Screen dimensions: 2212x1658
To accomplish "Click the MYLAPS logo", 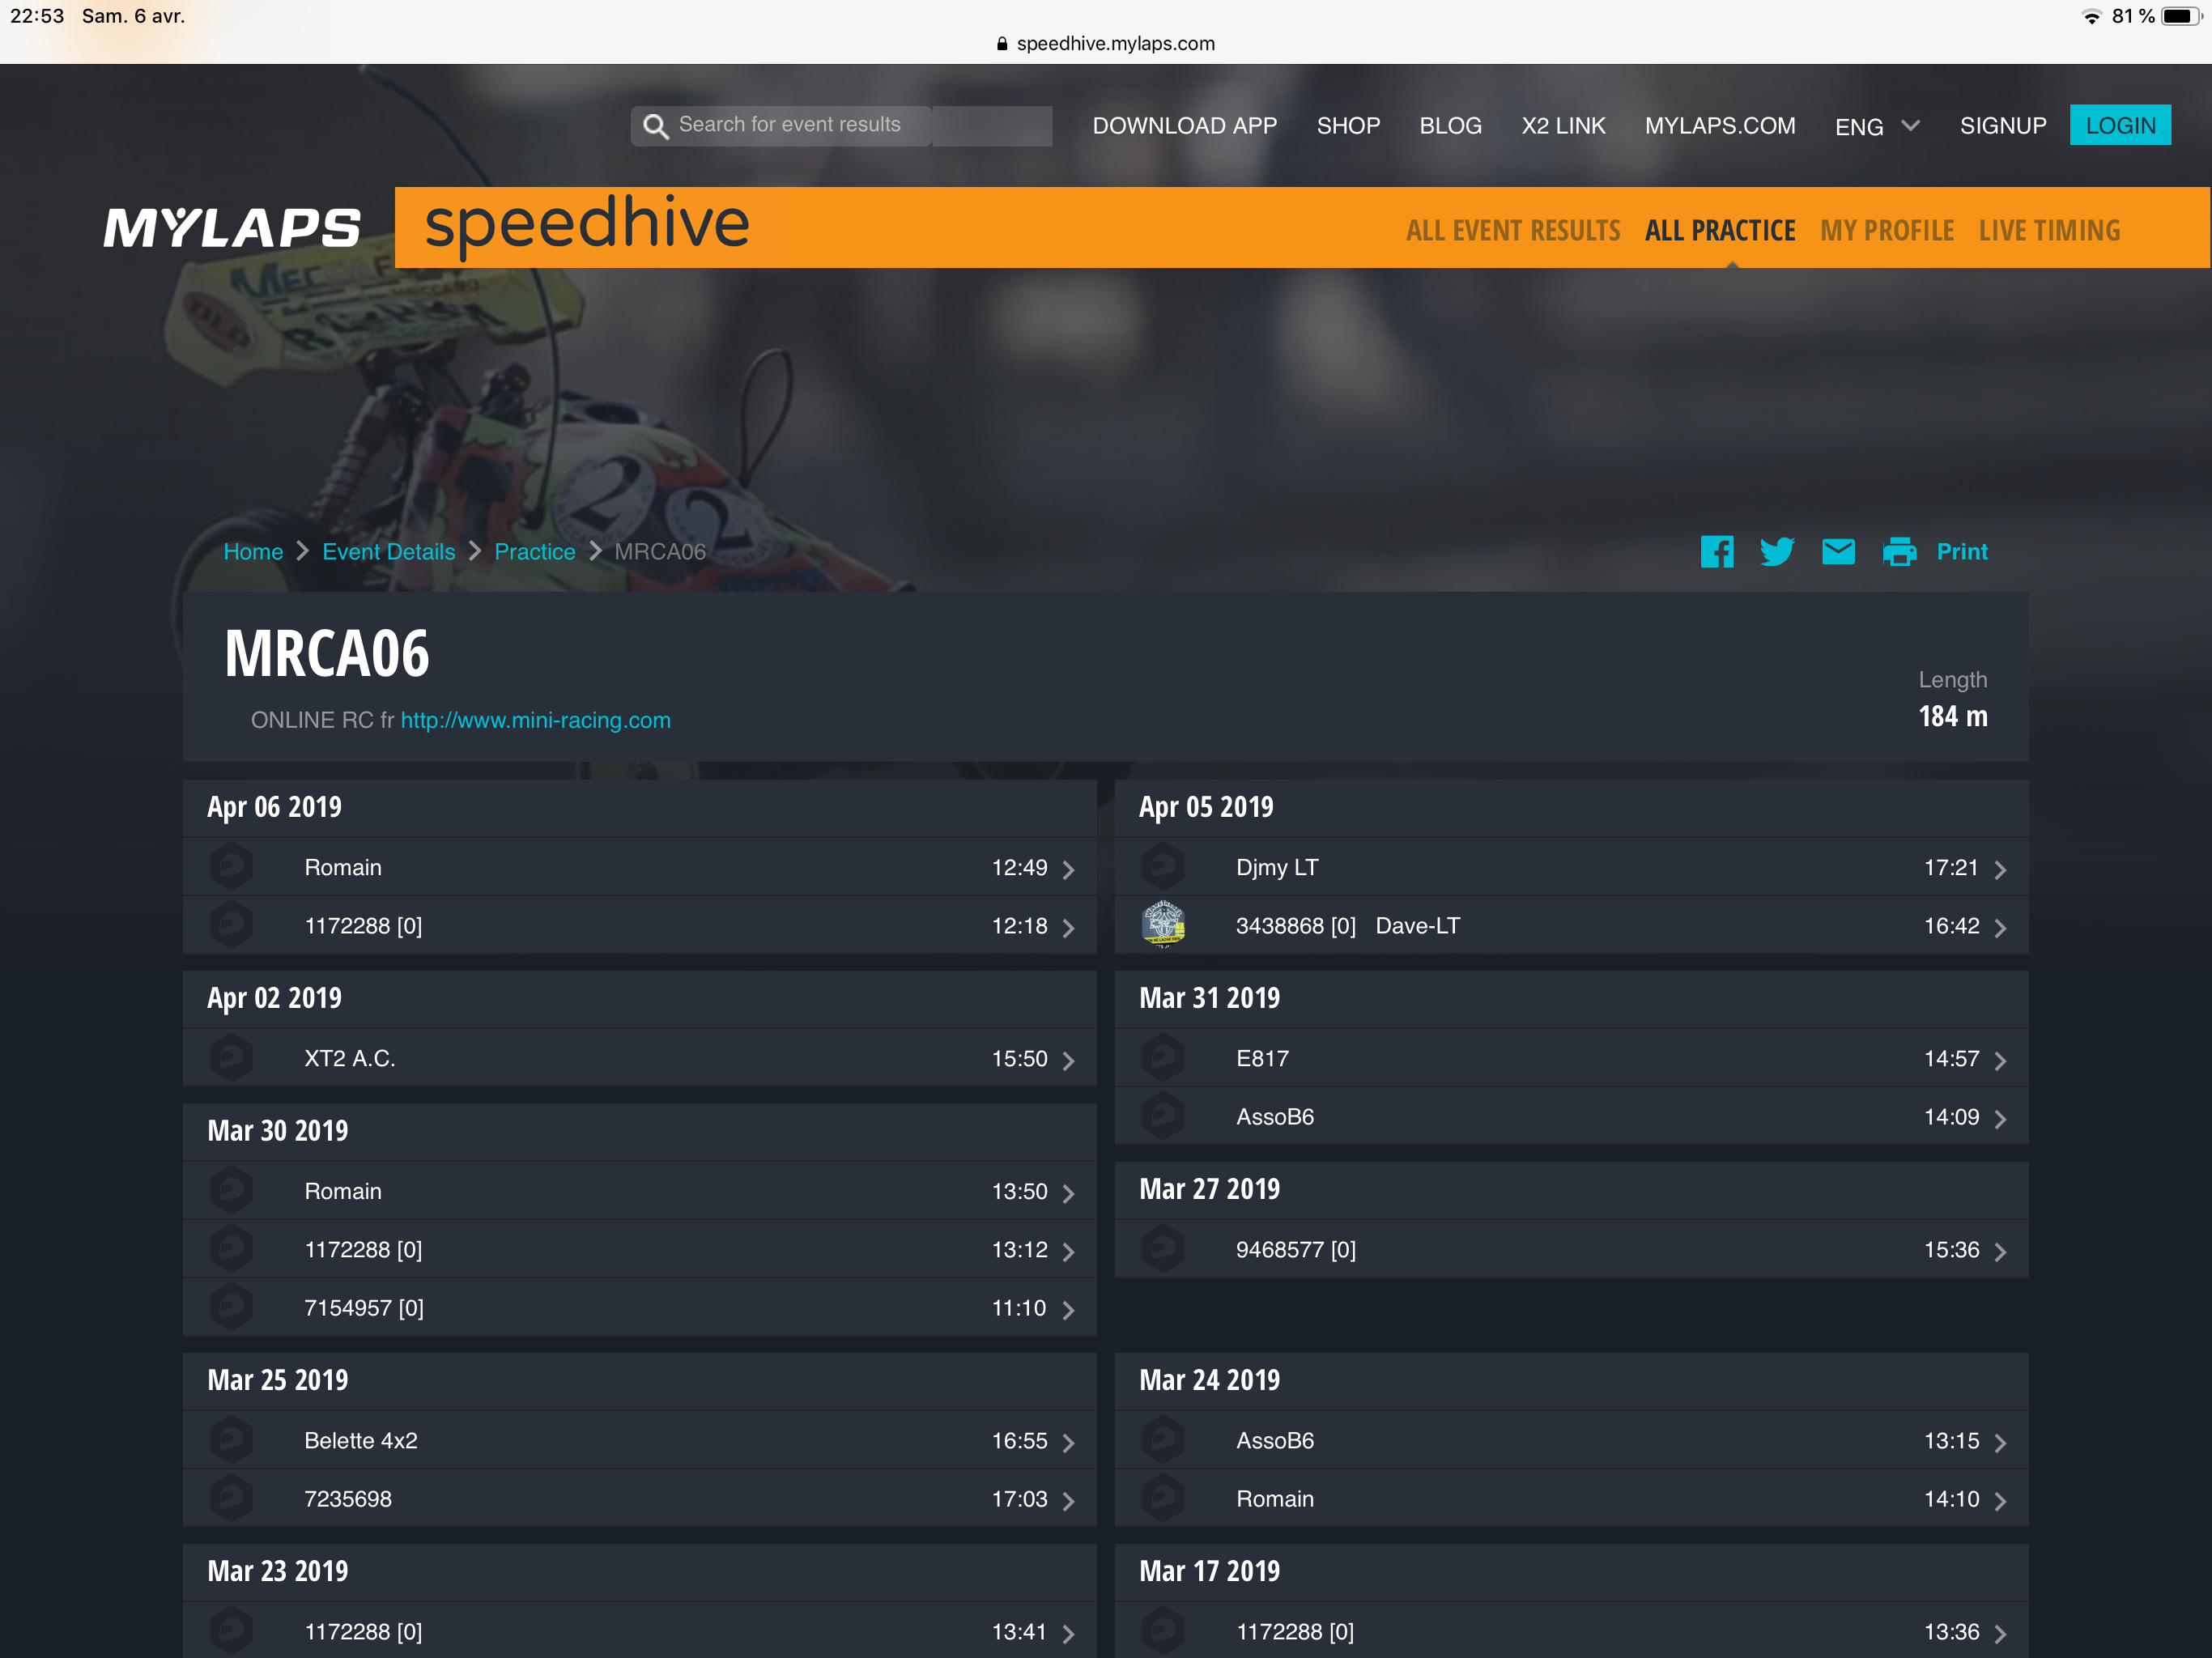I will [x=232, y=227].
